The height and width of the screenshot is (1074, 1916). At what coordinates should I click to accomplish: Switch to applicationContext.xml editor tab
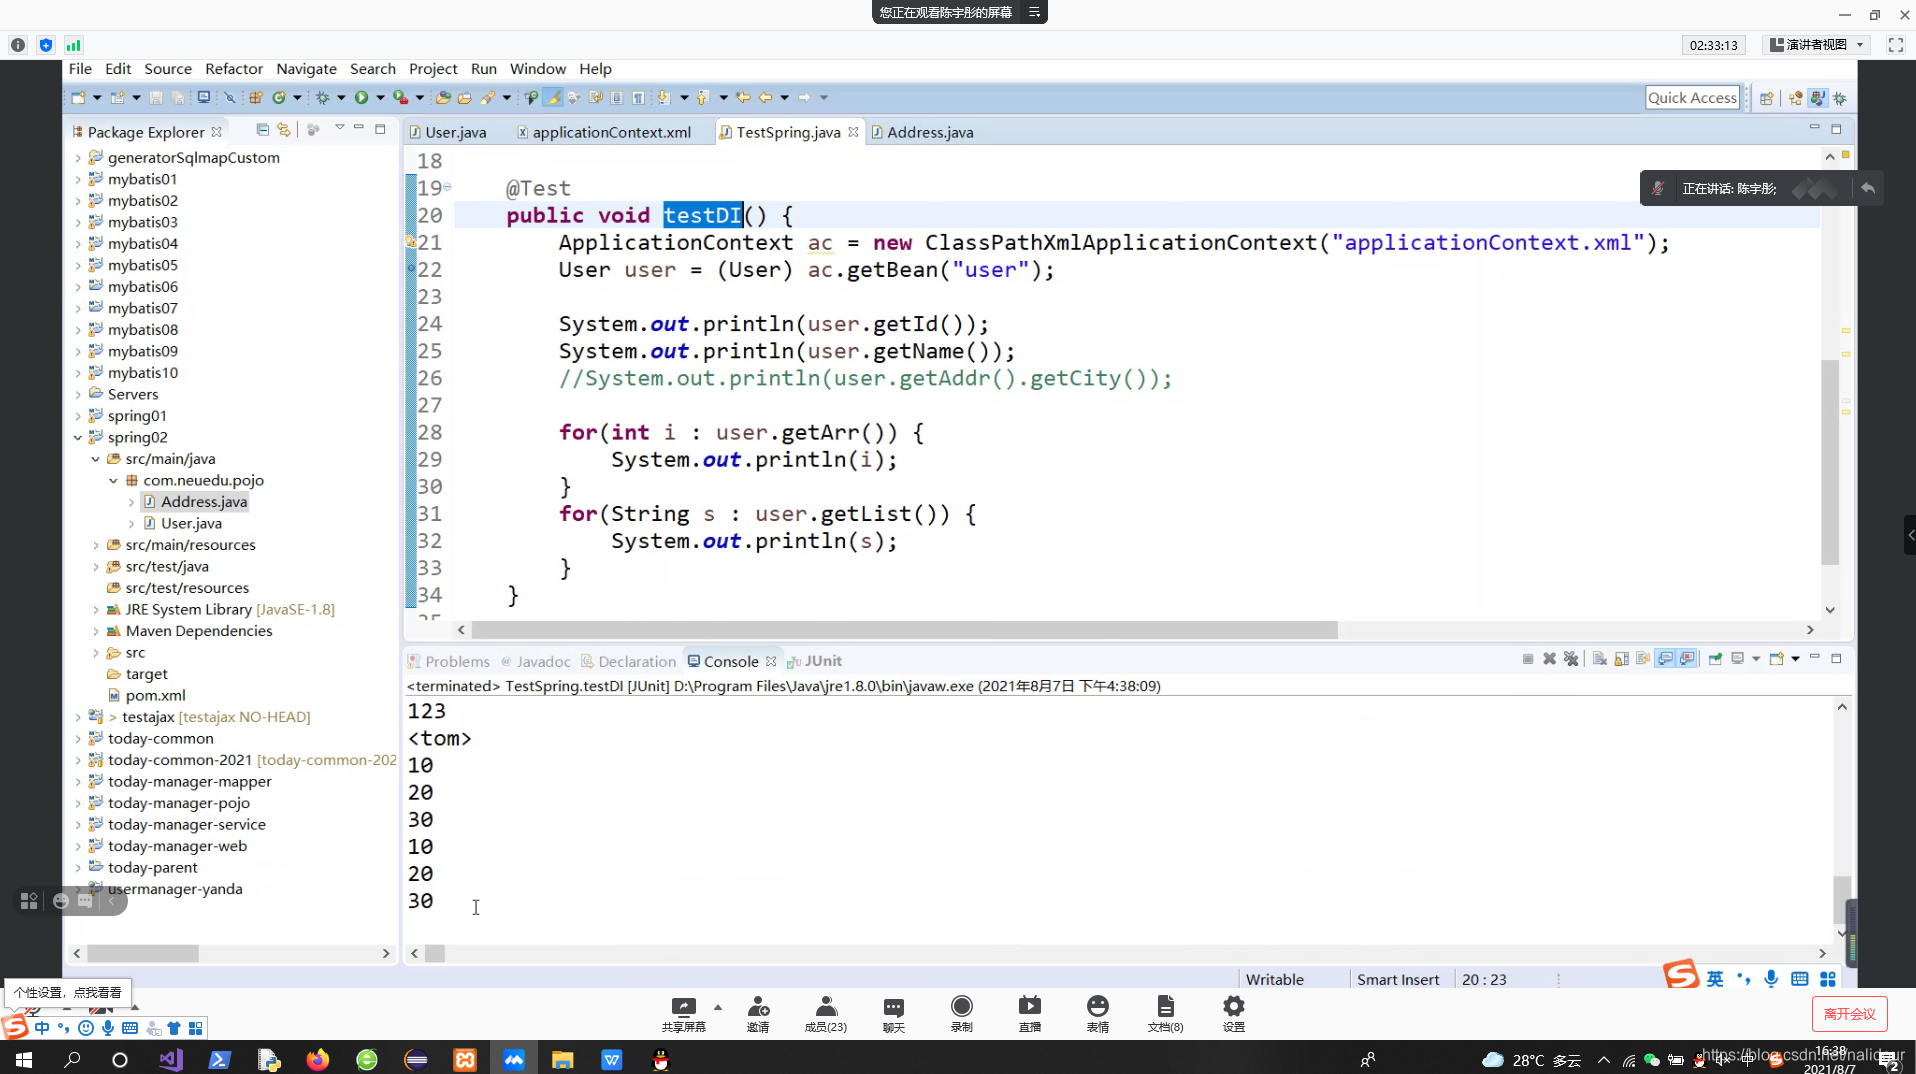pos(604,132)
